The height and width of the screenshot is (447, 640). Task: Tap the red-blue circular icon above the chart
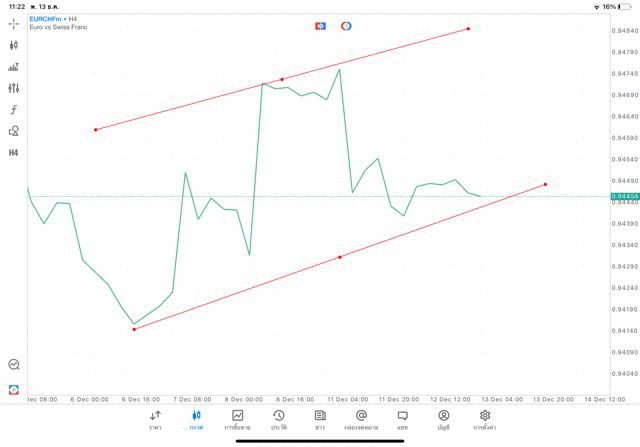[346, 25]
